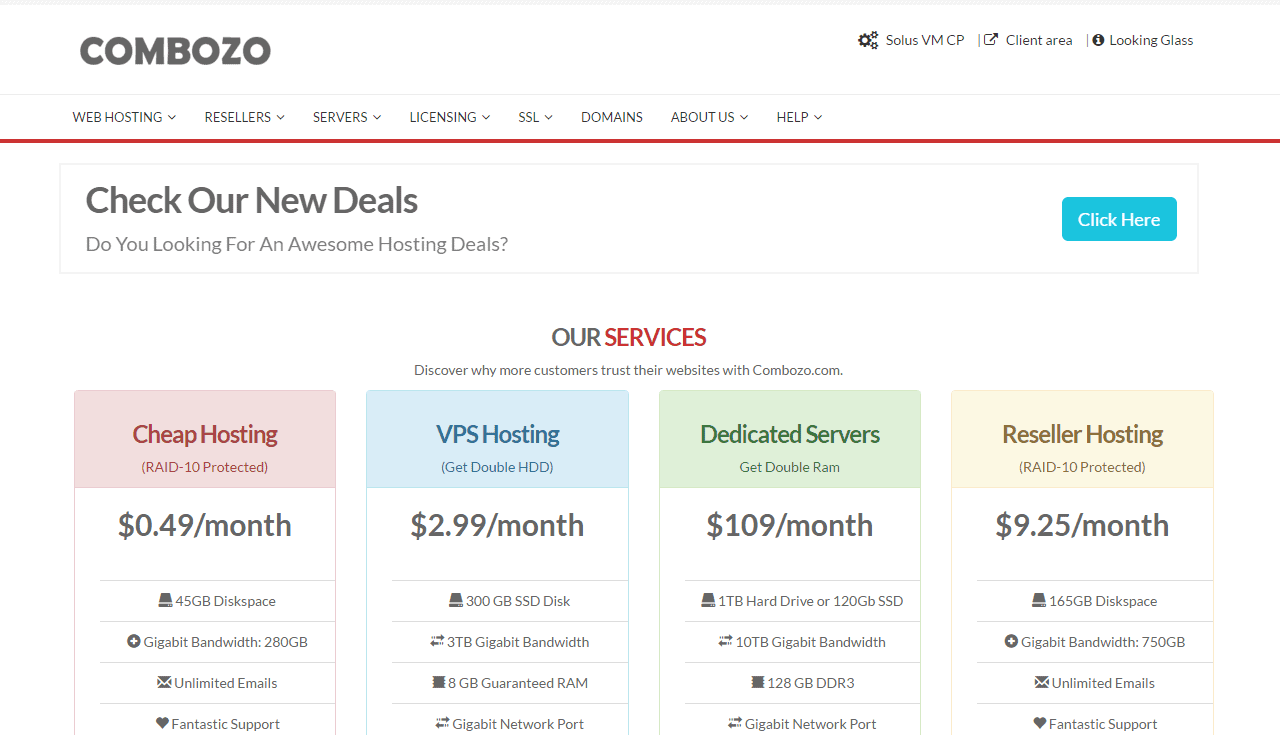Open the Reseller Hosting heading link
1280x735 pixels.
coord(1082,434)
